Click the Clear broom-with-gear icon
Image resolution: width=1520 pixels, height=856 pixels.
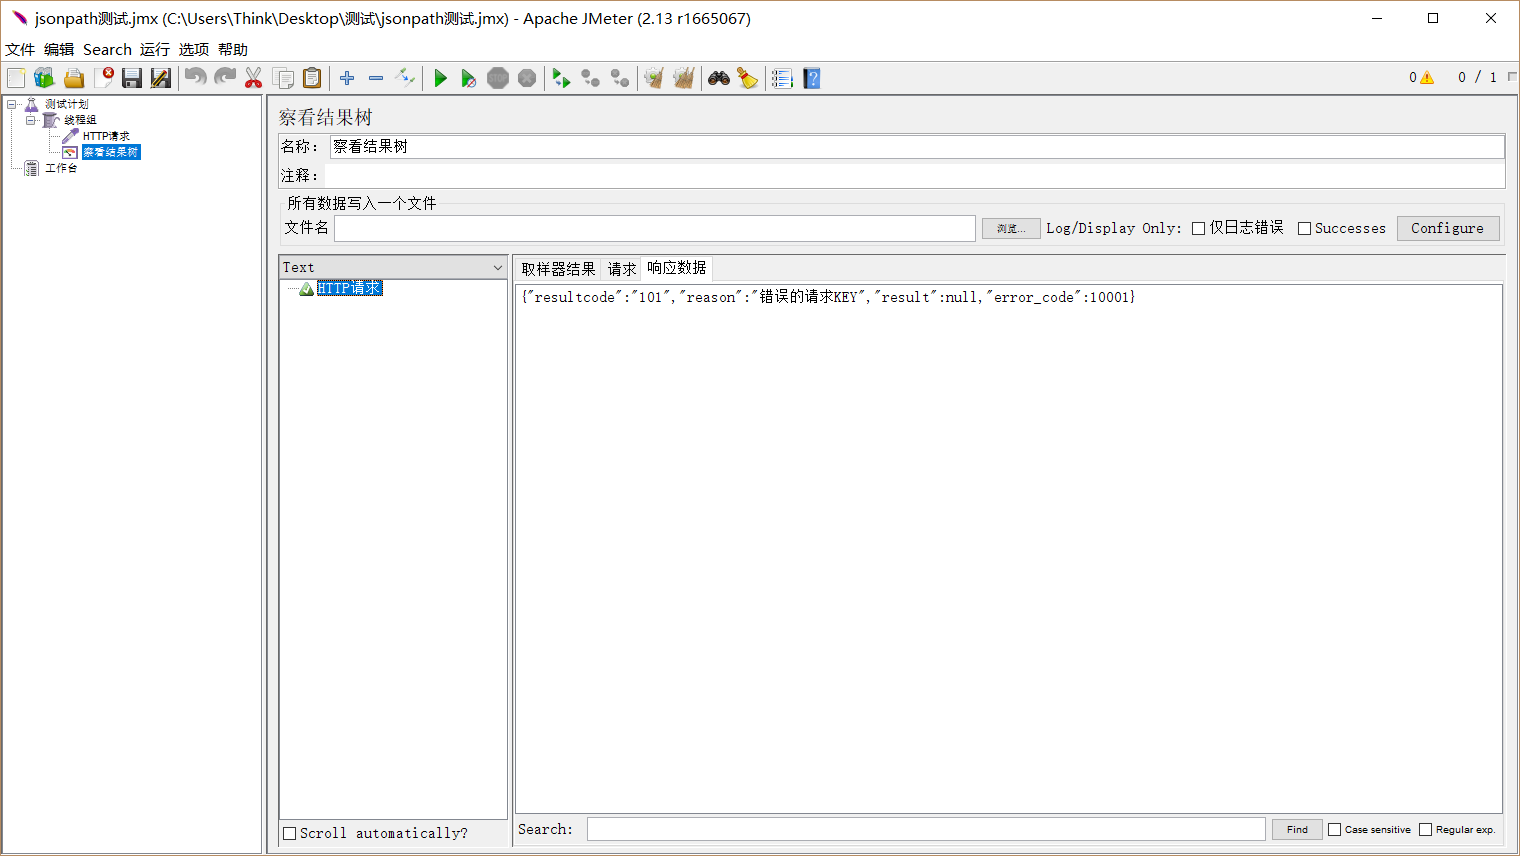click(x=654, y=78)
